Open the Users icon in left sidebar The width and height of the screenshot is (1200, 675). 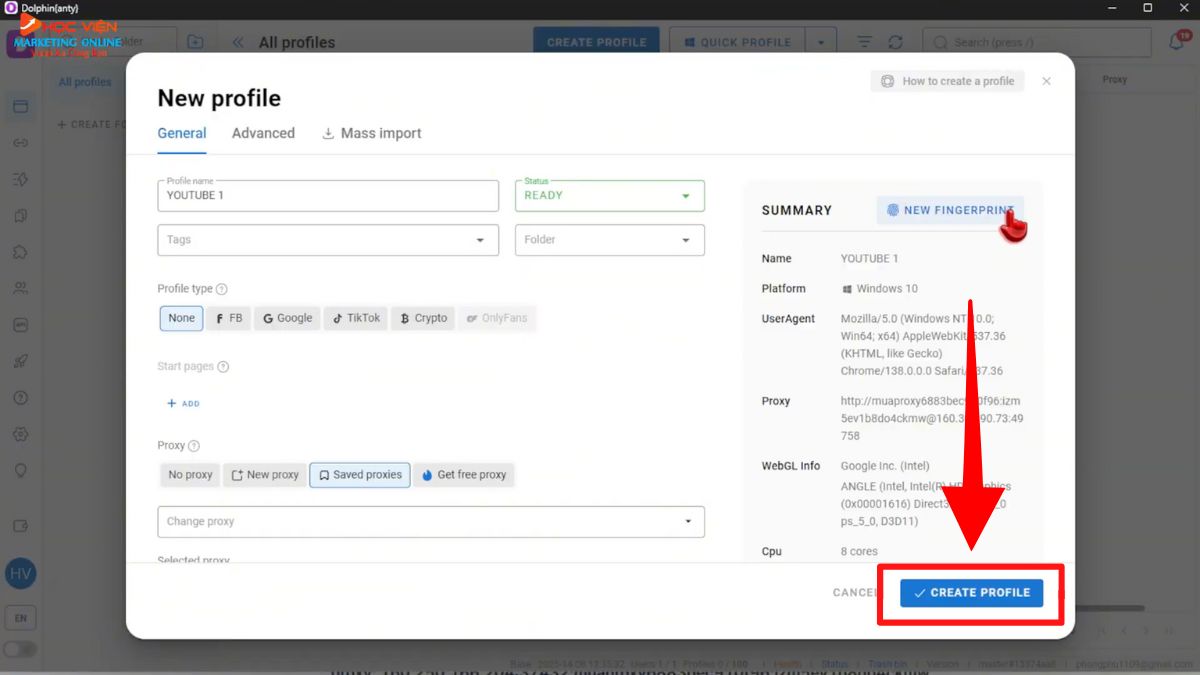pyautogui.click(x=20, y=289)
